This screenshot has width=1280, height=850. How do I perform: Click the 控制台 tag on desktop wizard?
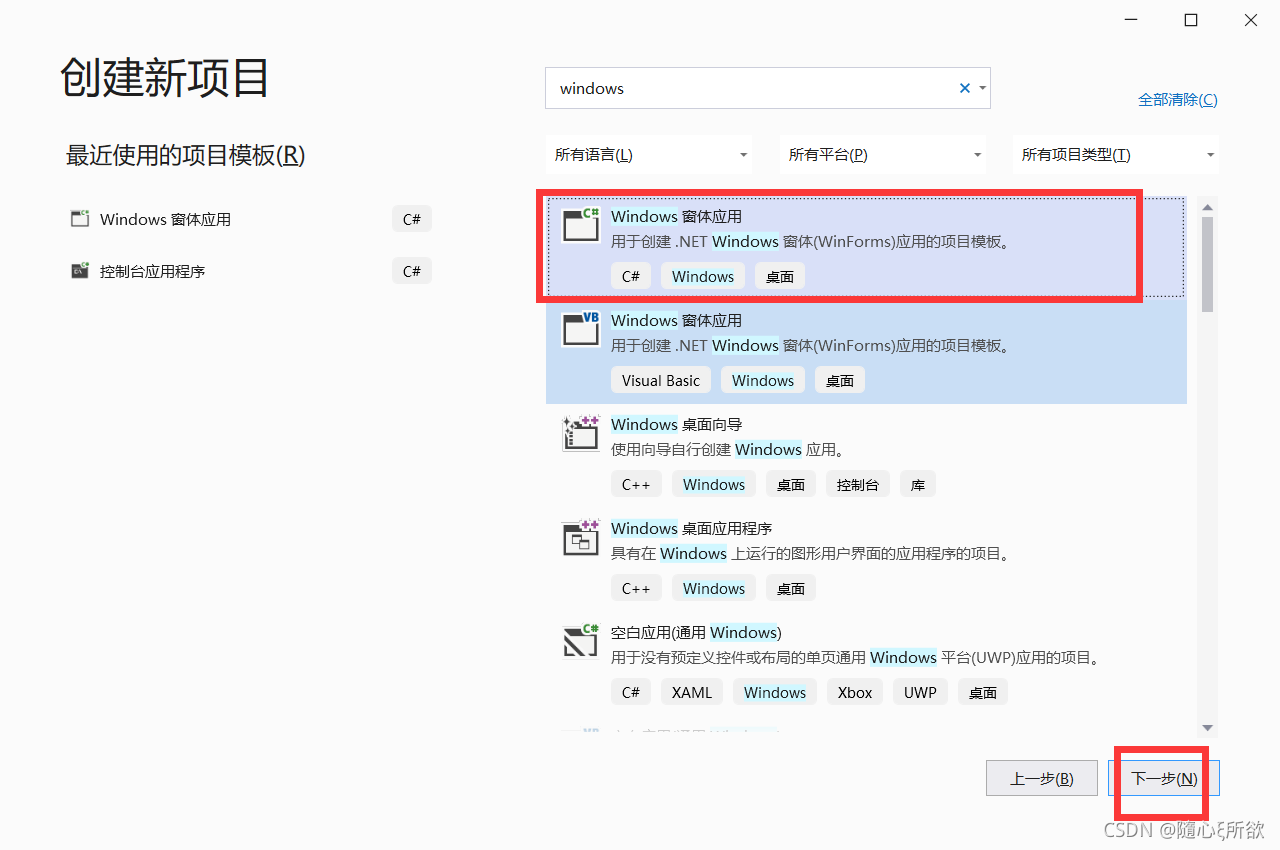click(x=858, y=484)
